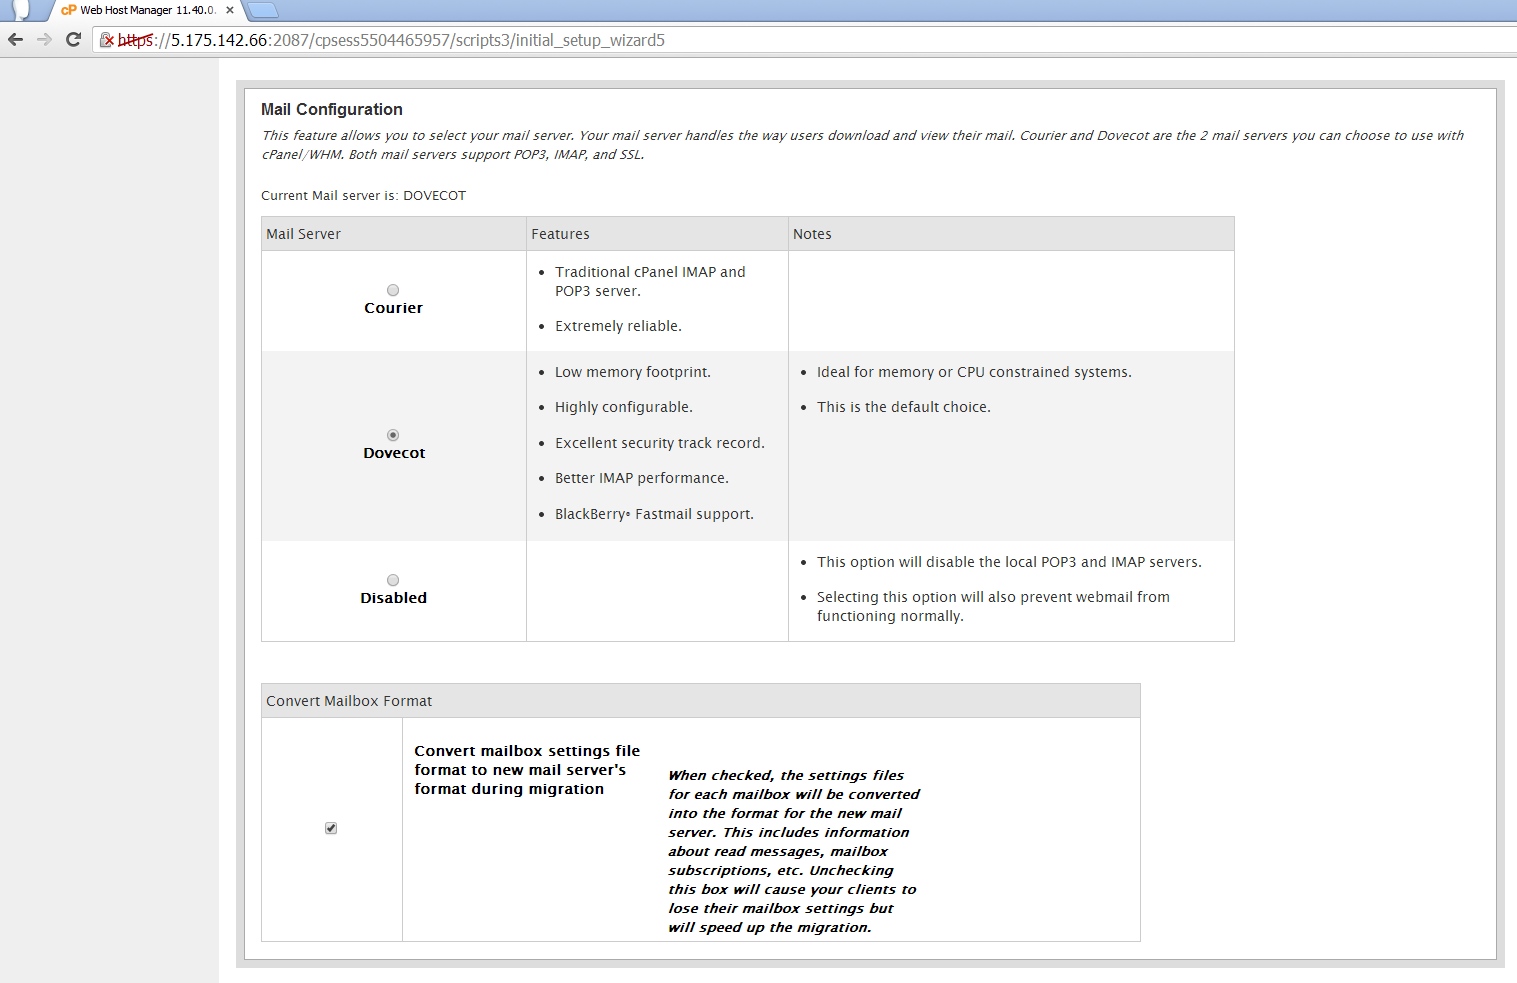Click the 'When checked, the settings files' description
The height and width of the screenshot is (983, 1517).
click(x=794, y=851)
